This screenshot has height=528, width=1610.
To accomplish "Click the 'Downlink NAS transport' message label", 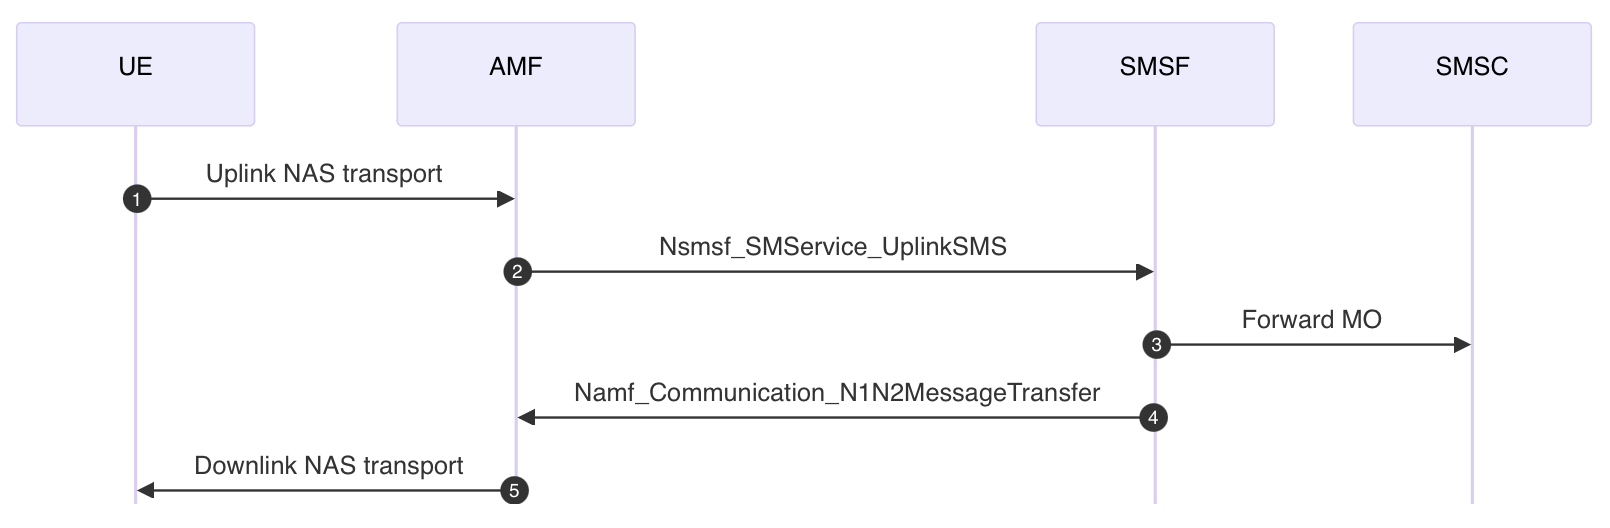I will 329,466.
